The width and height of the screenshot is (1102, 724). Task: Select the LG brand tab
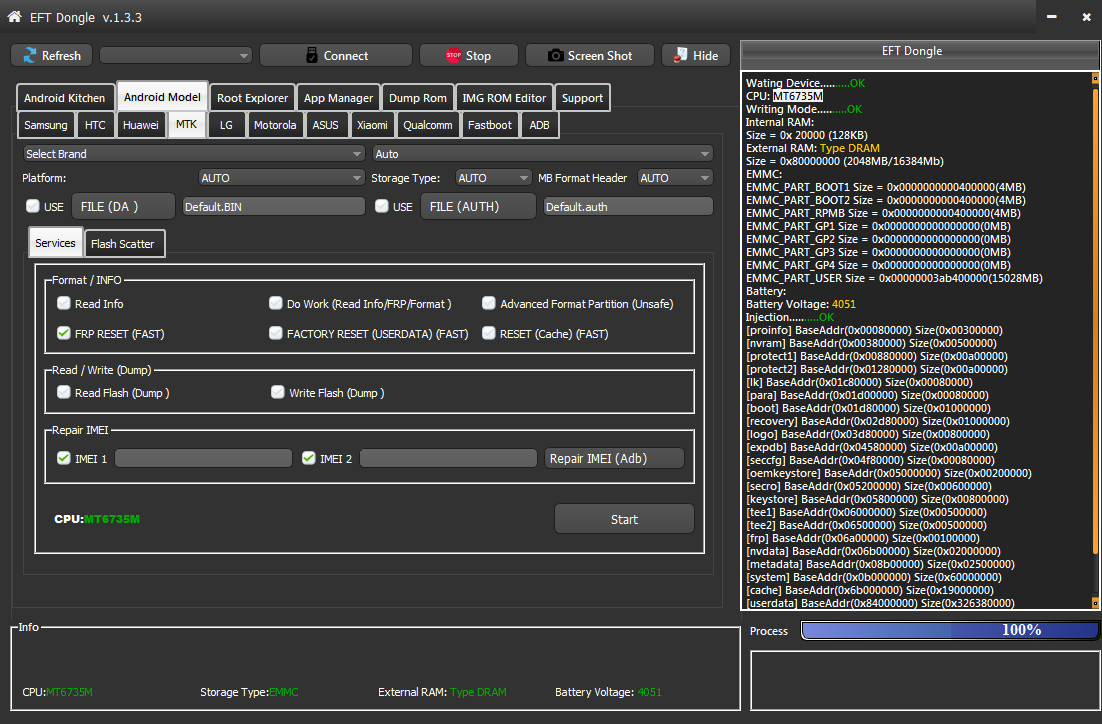click(226, 125)
